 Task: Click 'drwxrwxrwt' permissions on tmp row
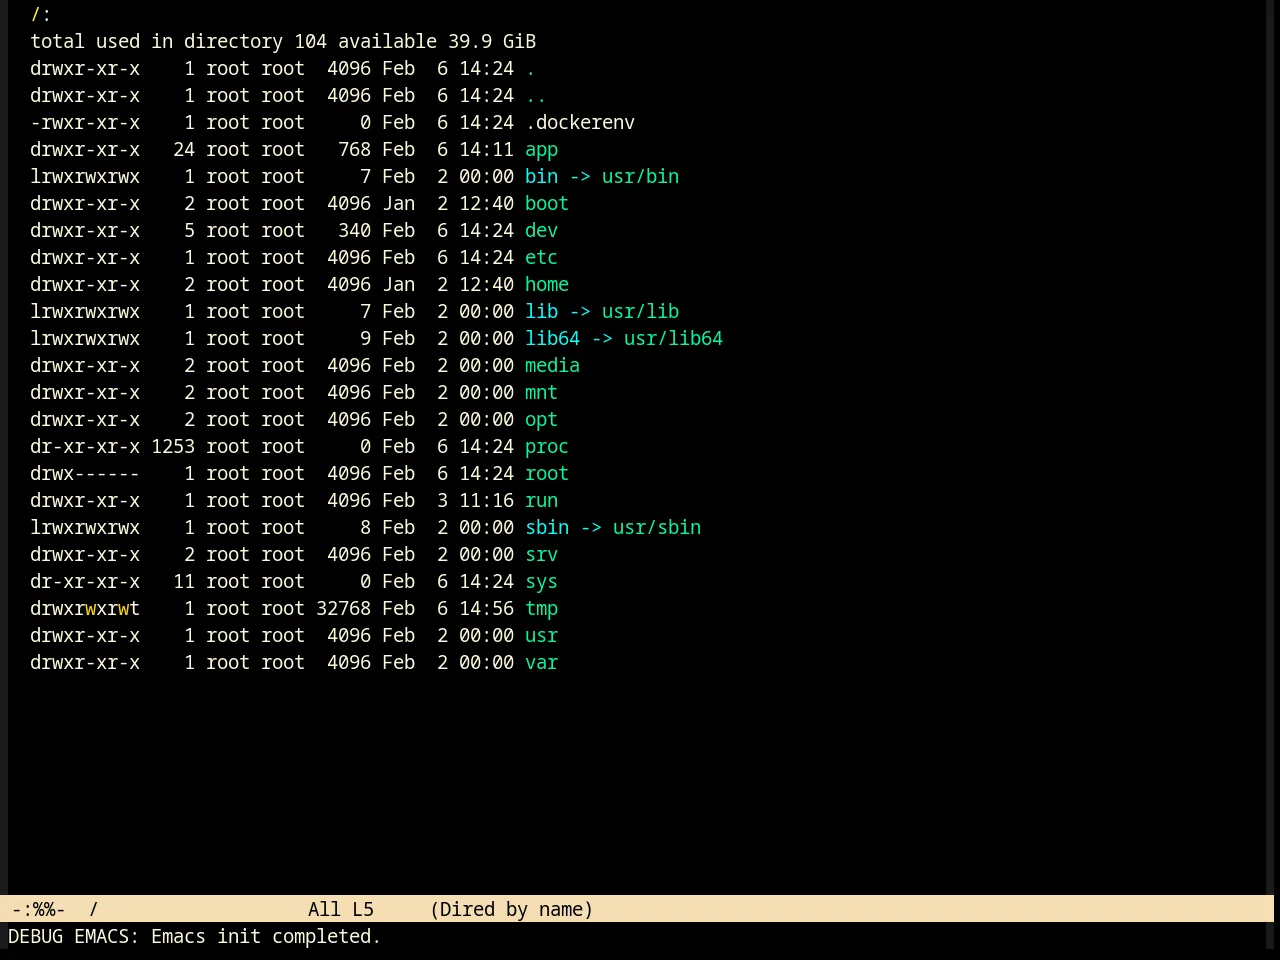[85, 609]
